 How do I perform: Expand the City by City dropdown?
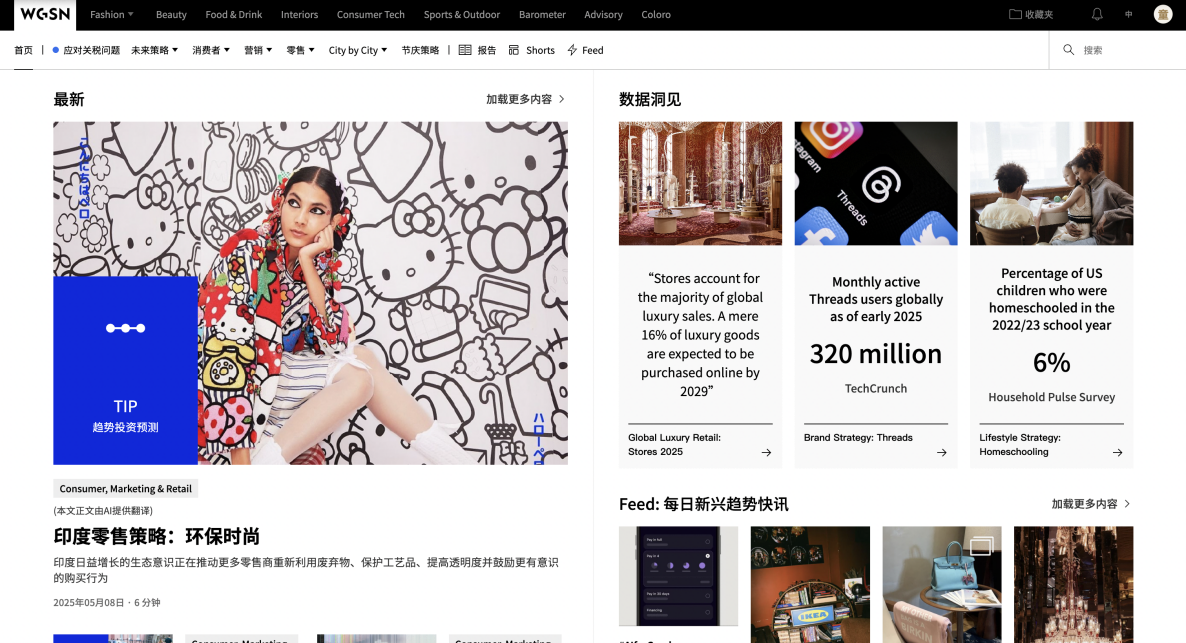point(358,50)
